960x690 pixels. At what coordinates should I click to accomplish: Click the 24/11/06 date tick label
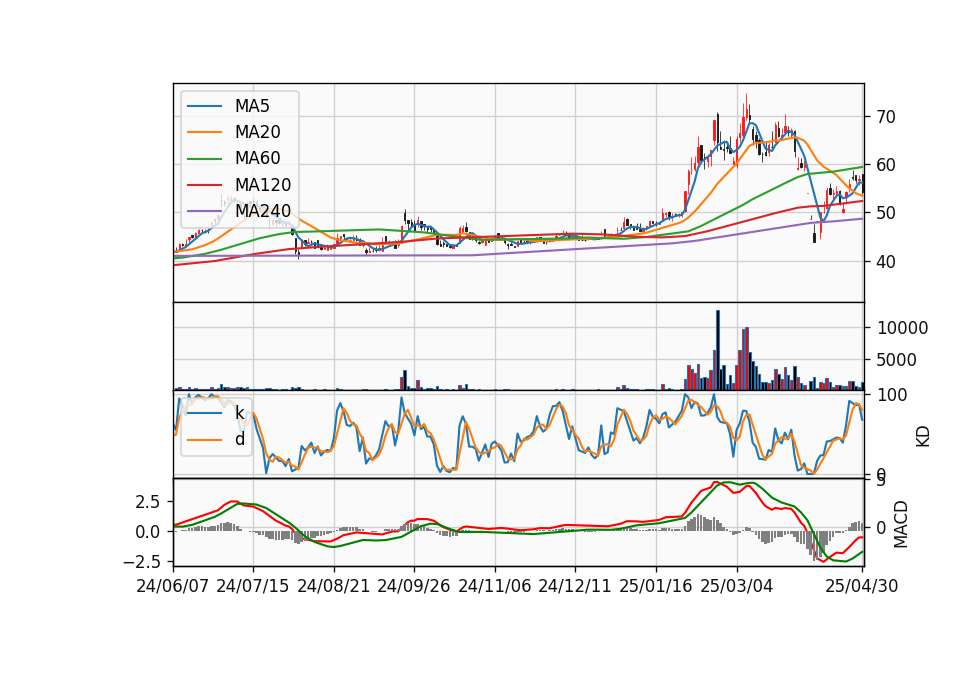click(x=495, y=587)
